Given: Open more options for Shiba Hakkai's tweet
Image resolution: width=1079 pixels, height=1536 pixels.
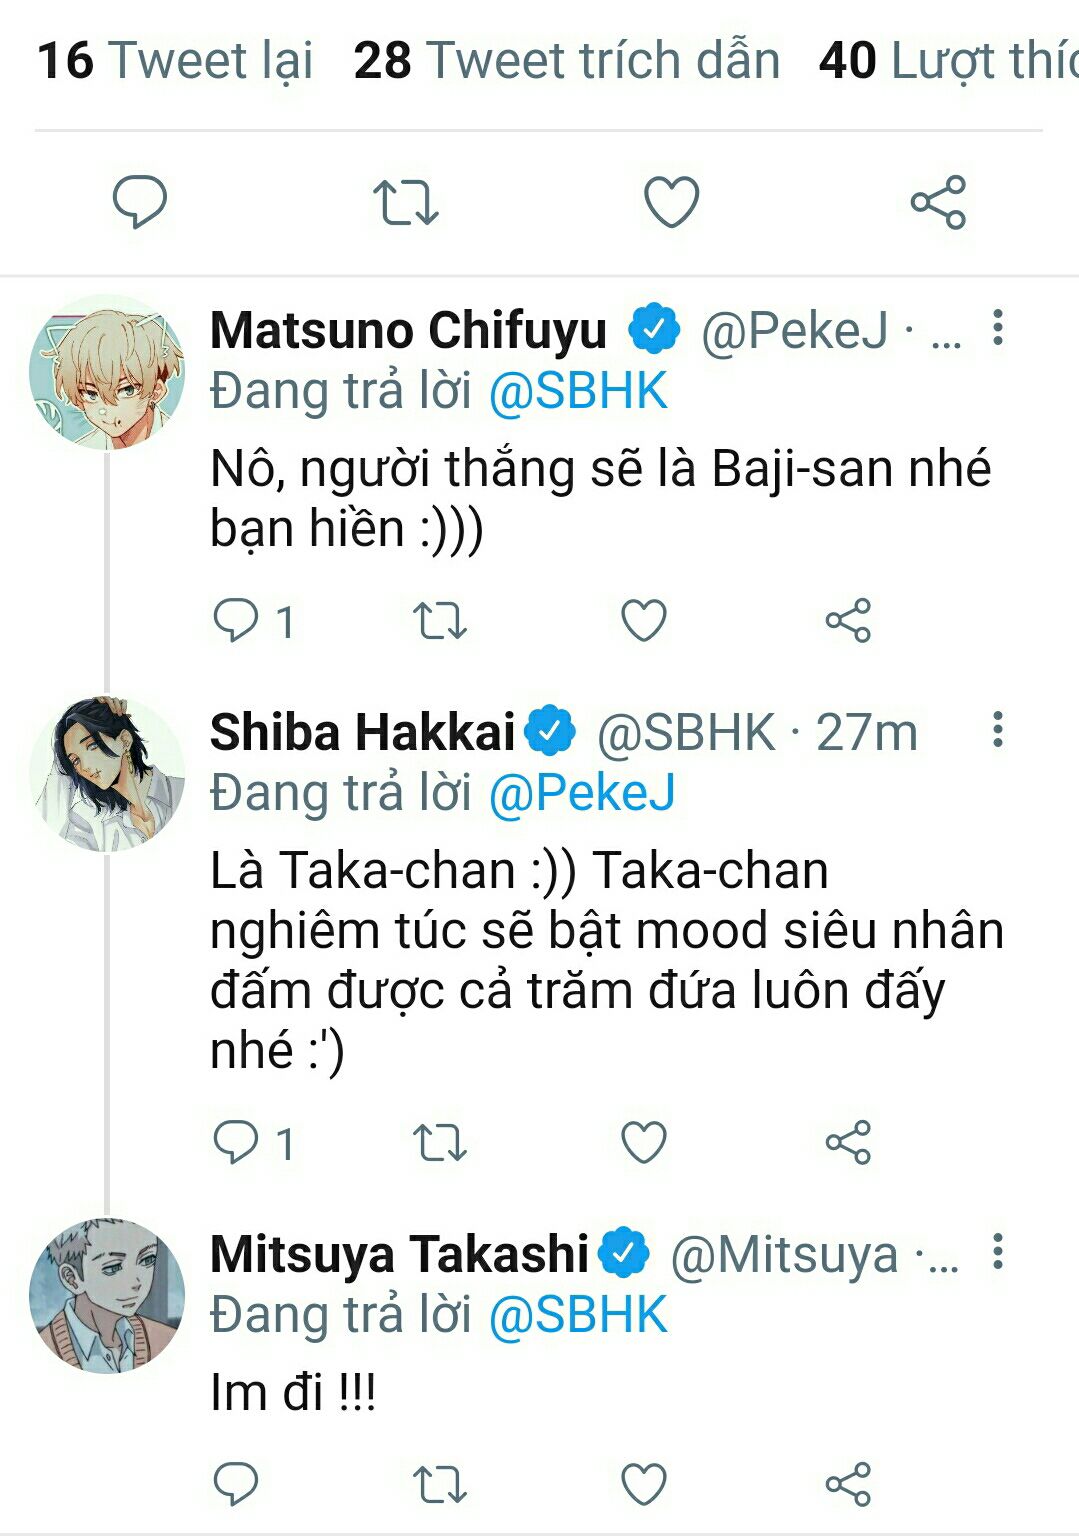Looking at the screenshot, I should pos(997,730).
